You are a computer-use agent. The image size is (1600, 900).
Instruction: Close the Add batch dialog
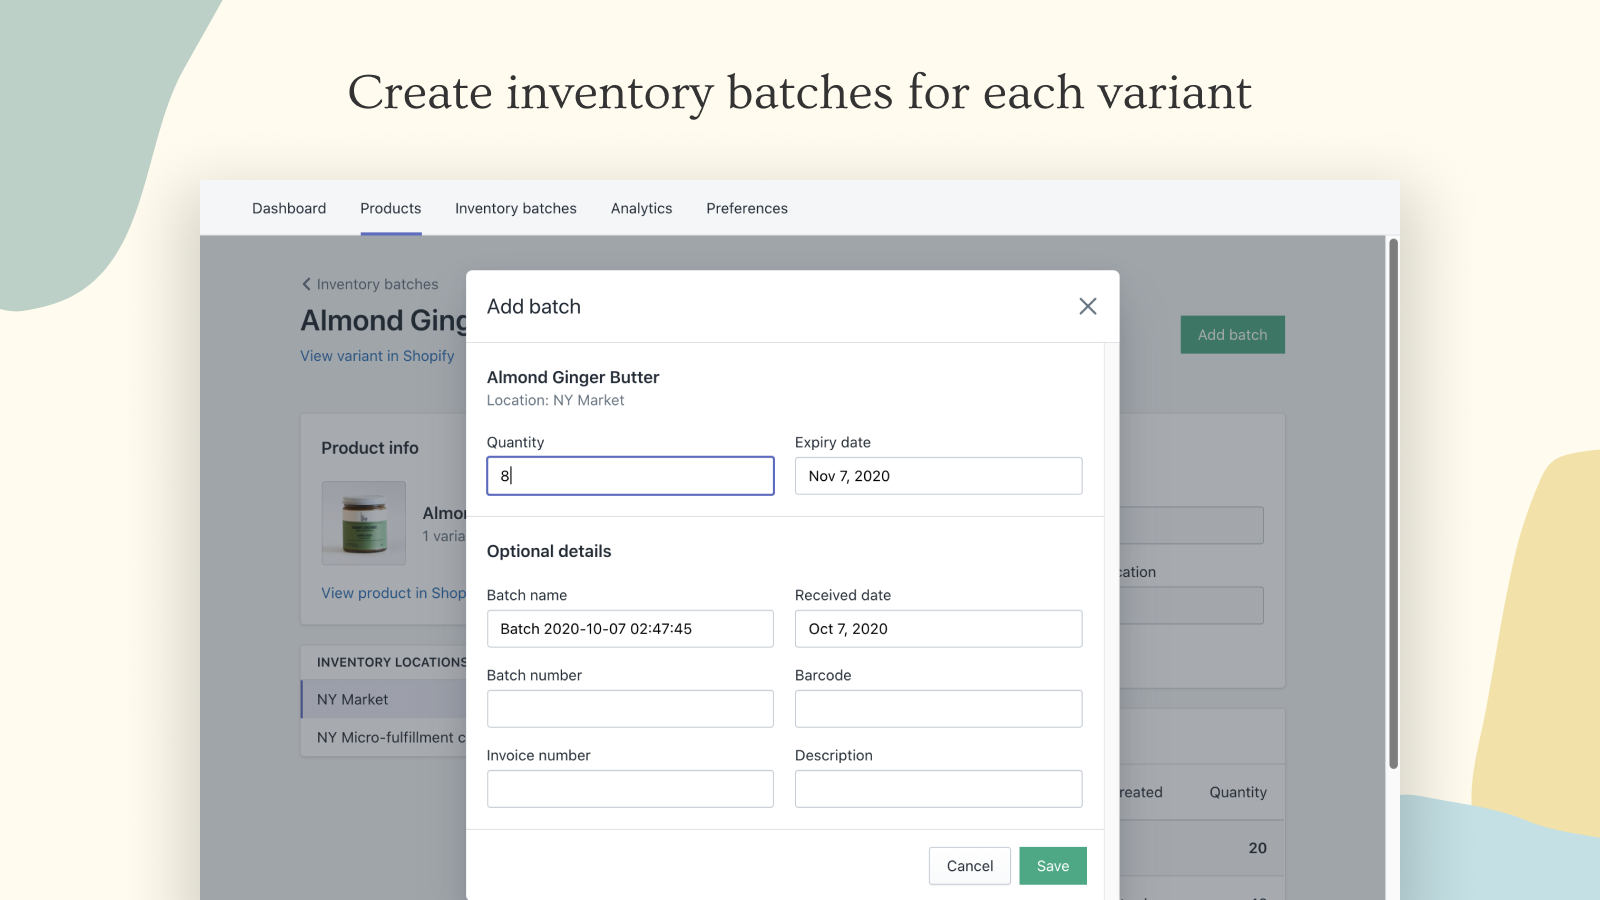pos(1087,306)
